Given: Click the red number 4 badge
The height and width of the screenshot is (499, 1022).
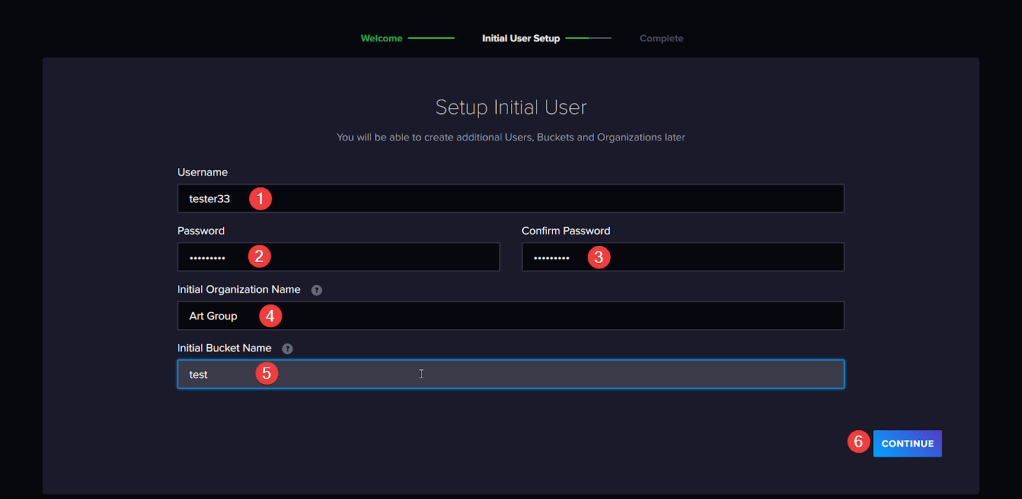Looking at the screenshot, I should click(268, 316).
